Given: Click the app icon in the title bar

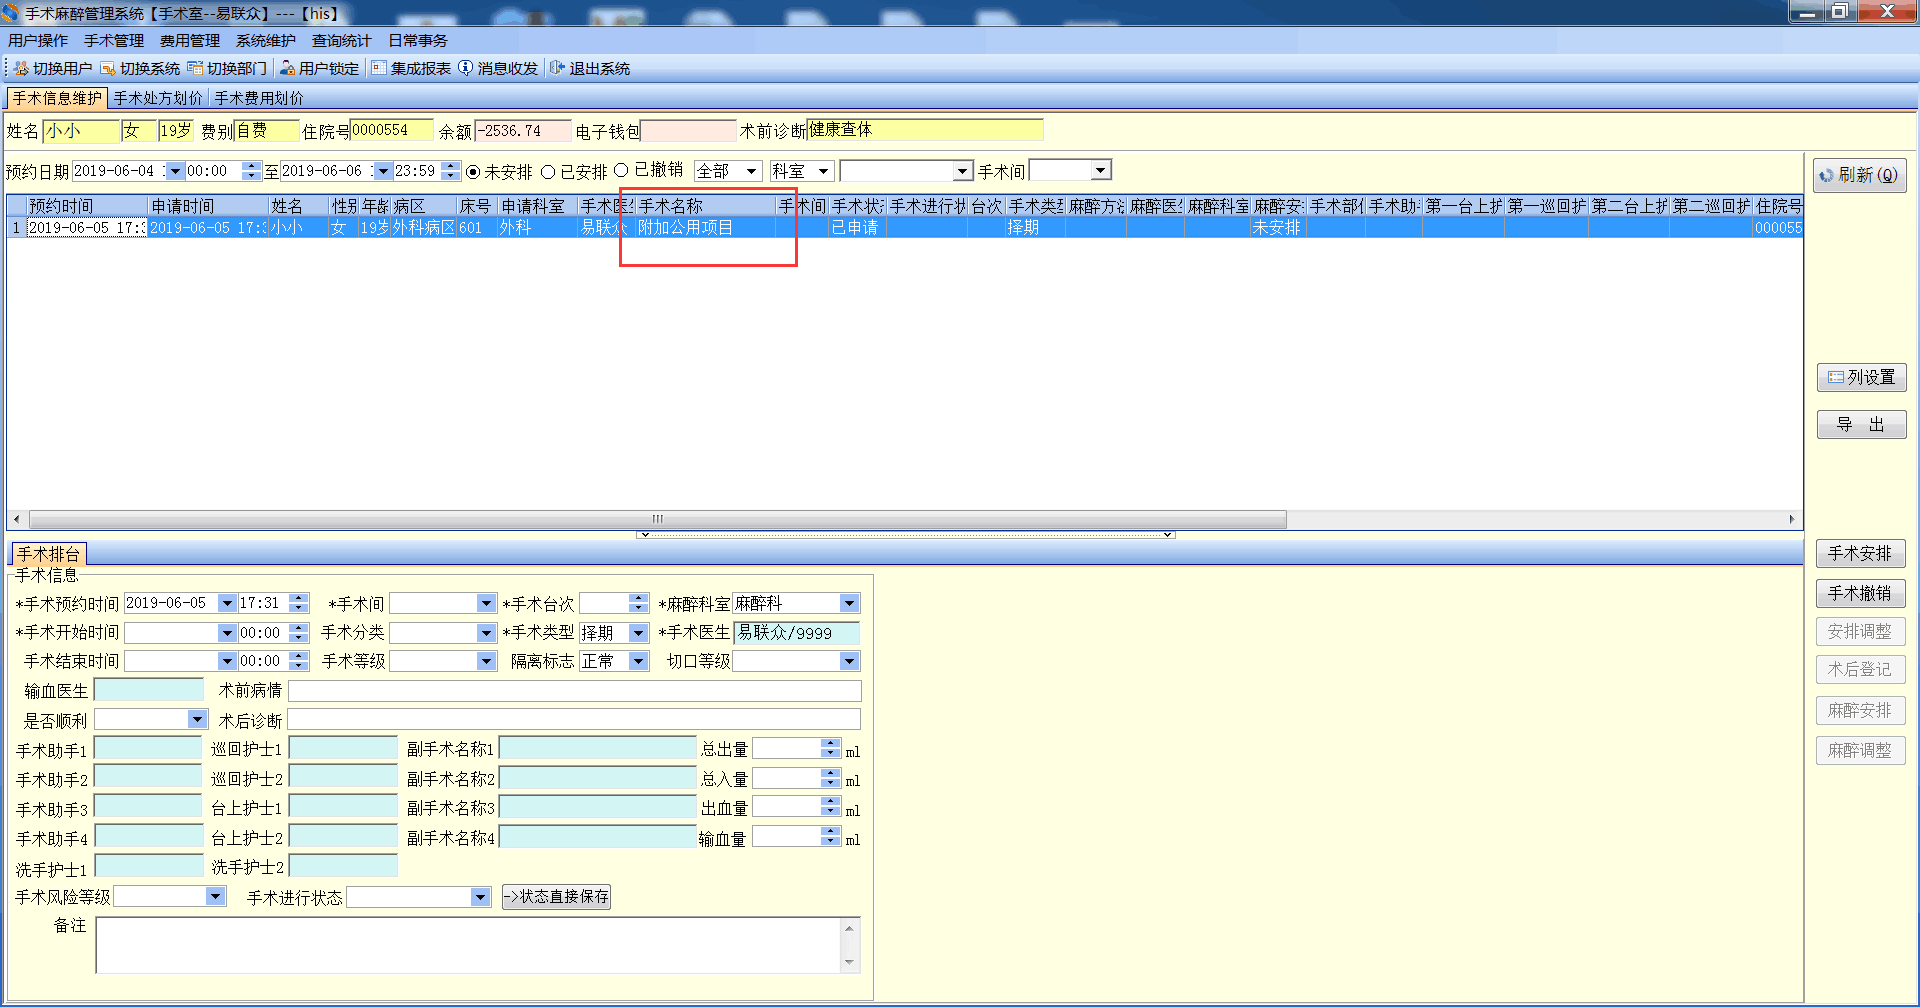Looking at the screenshot, I should click(x=10, y=13).
